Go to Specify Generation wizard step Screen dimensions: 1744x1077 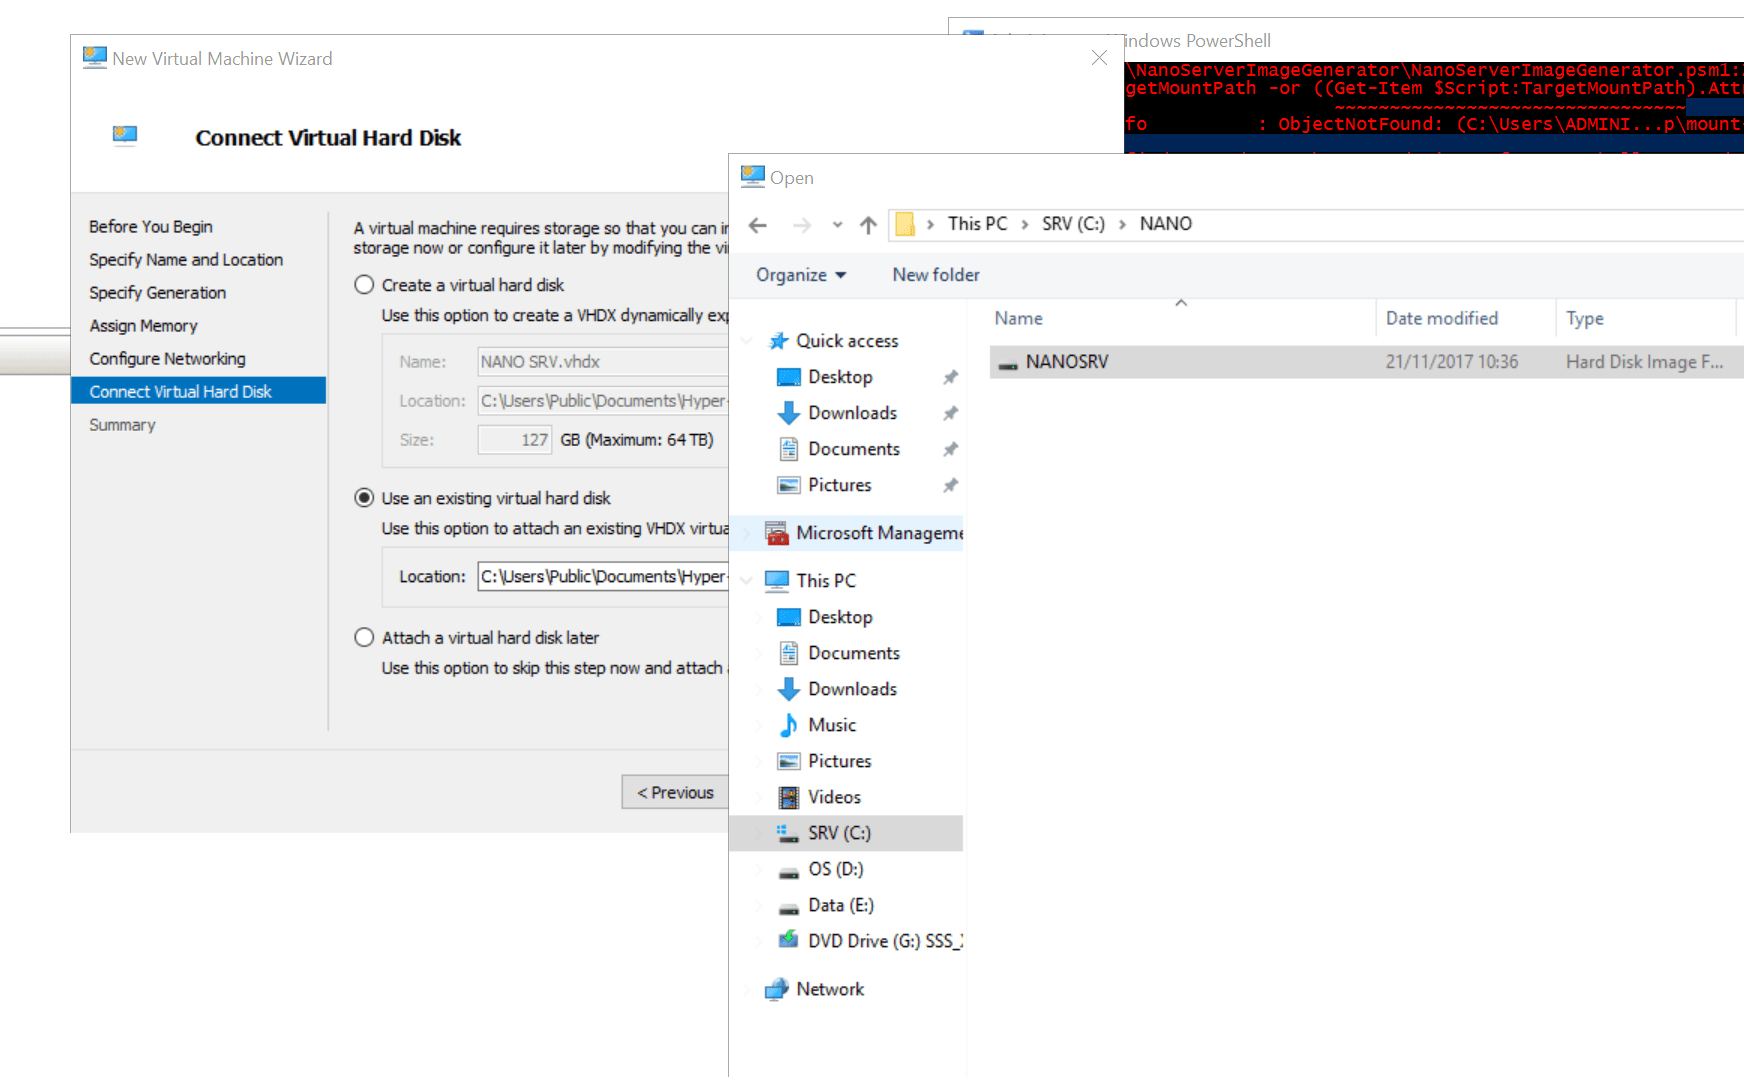(x=157, y=293)
